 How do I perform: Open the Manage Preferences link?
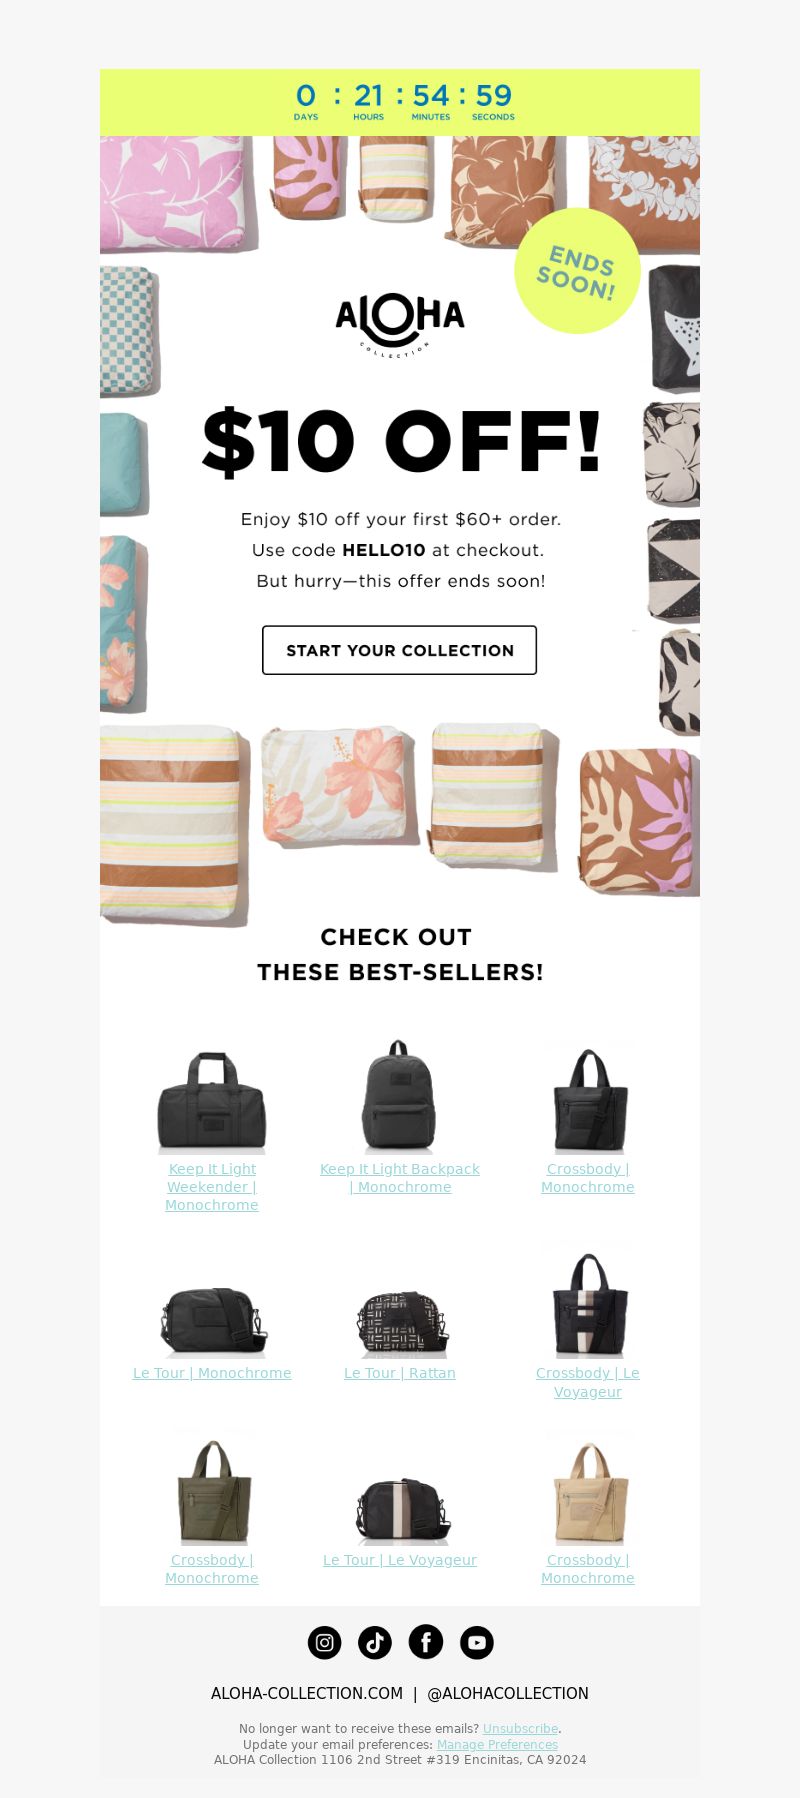497,1744
